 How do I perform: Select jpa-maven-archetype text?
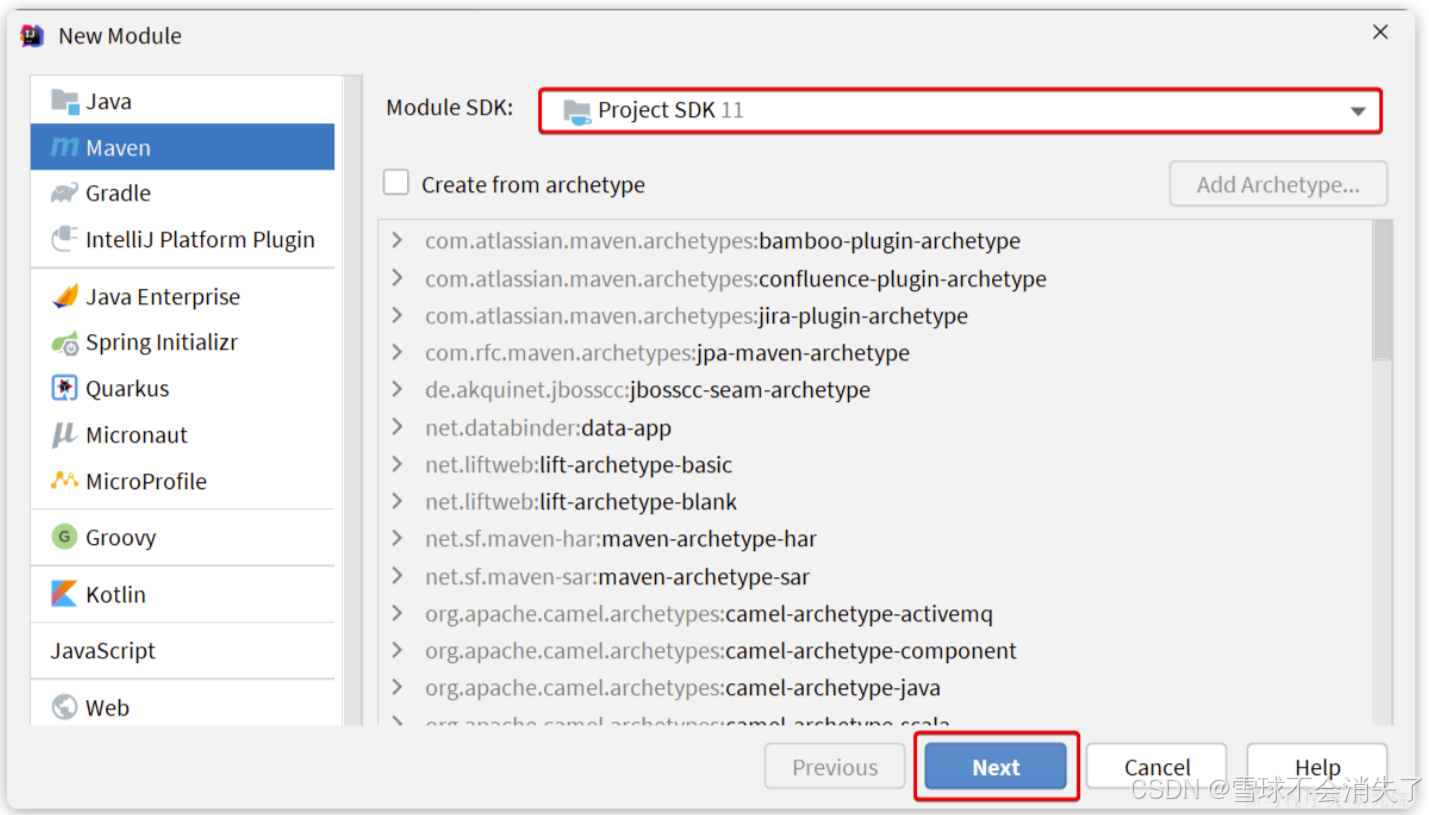click(x=803, y=353)
